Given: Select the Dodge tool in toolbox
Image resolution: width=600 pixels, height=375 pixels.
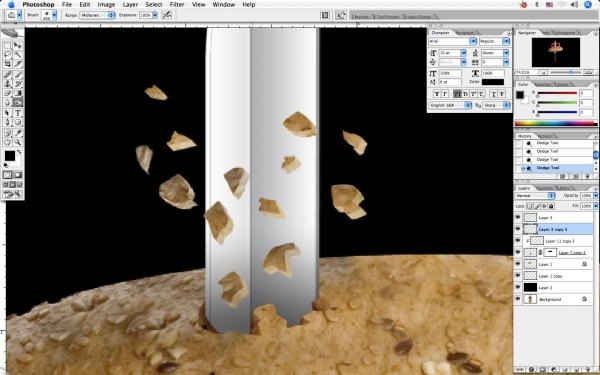Looking at the screenshot, I should point(18,102).
